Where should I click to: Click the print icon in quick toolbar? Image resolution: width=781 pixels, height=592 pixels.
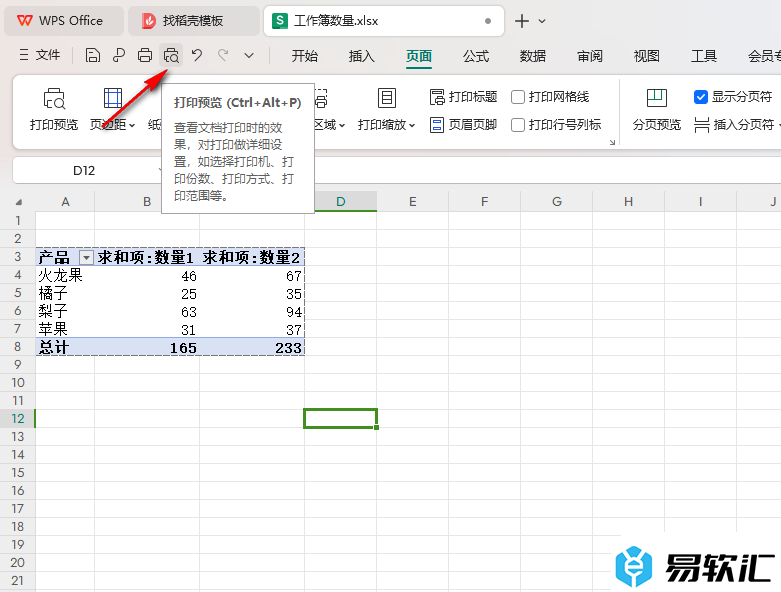(x=145, y=55)
